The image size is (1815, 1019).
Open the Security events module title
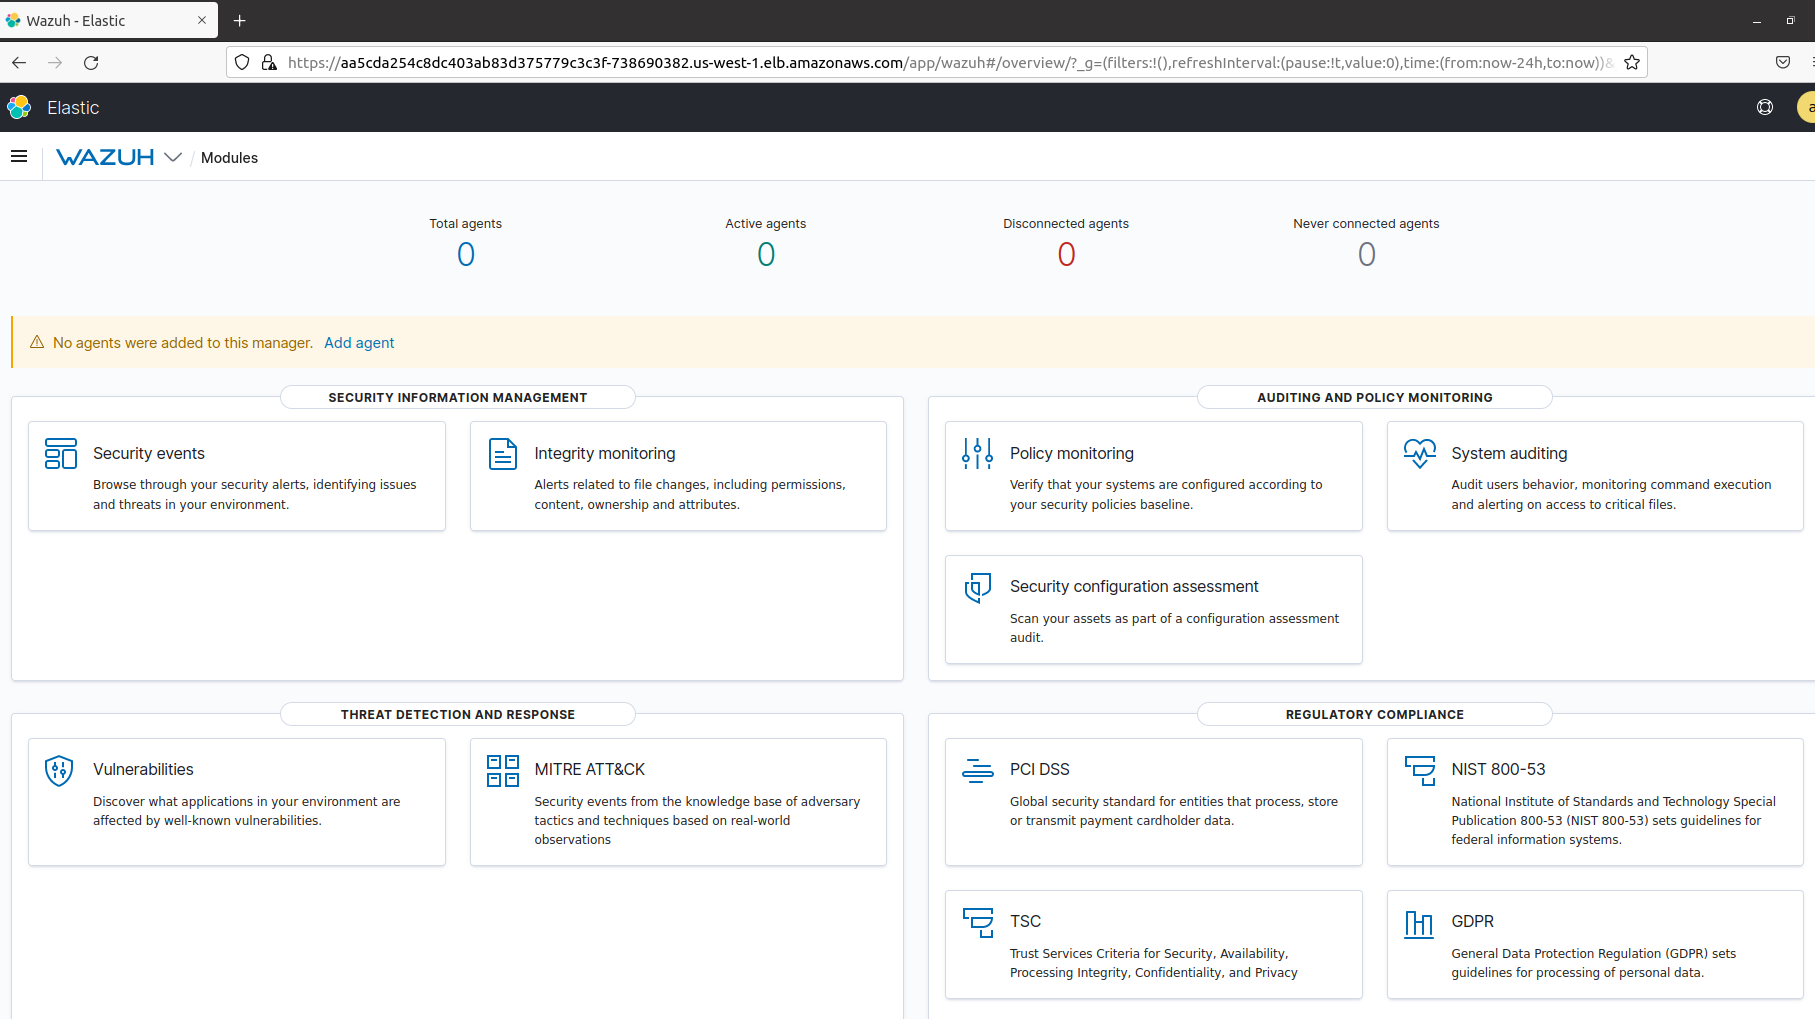tap(149, 453)
